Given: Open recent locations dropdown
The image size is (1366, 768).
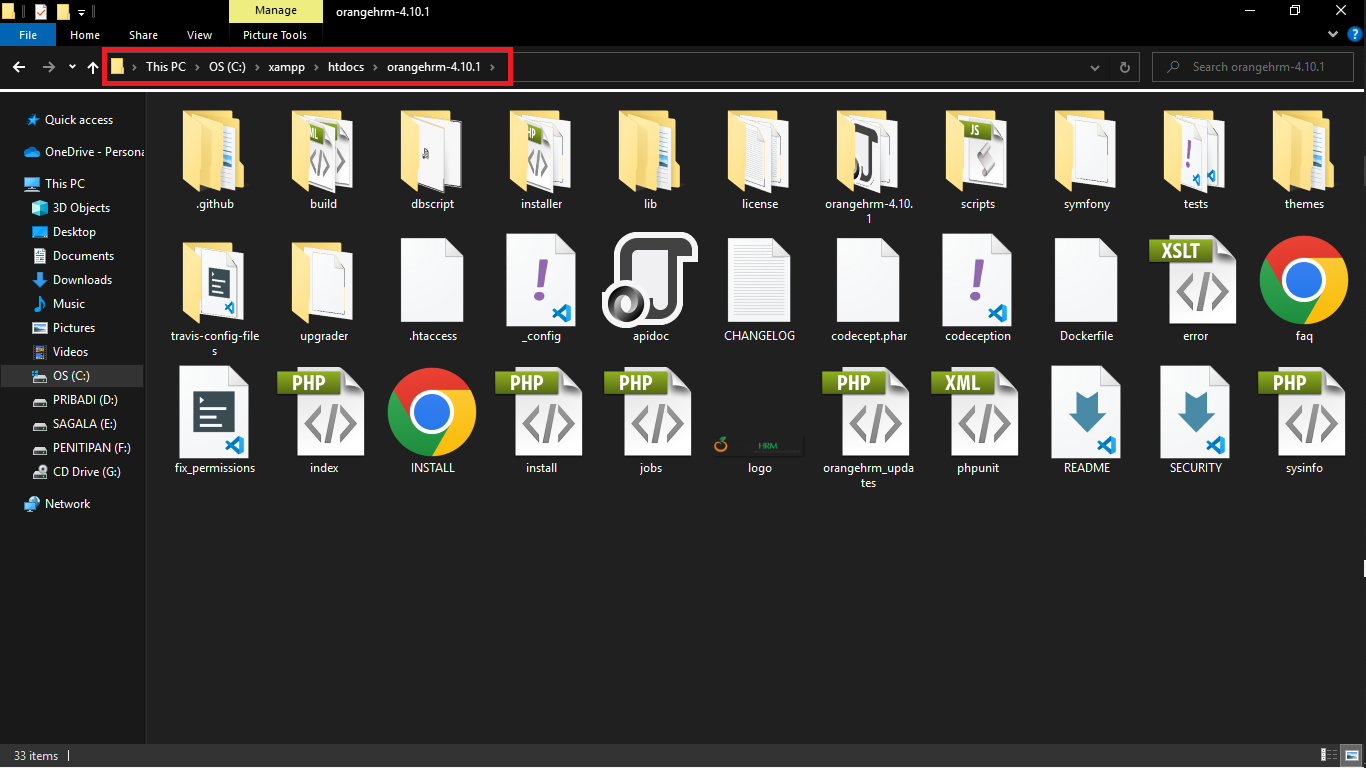Looking at the screenshot, I should click(x=72, y=67).
